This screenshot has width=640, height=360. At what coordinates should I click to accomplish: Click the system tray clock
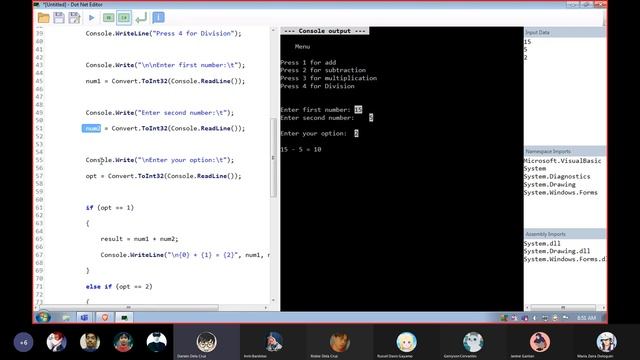[x=587, y=318]
